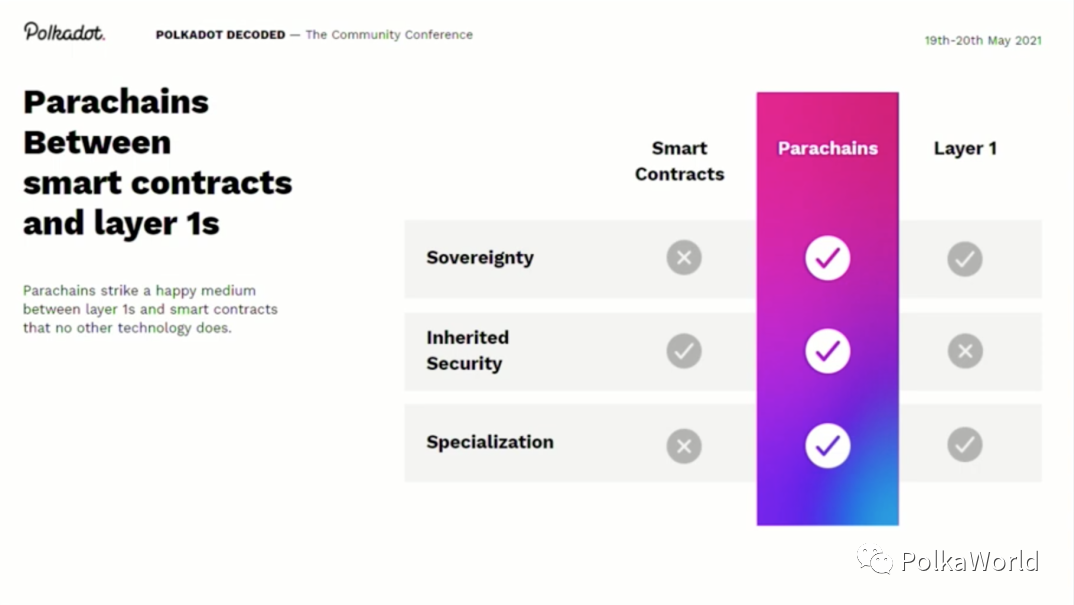Click the Parachains Inherited Security checkmark
The image size is (1074, 605).
tap(827, 351)
